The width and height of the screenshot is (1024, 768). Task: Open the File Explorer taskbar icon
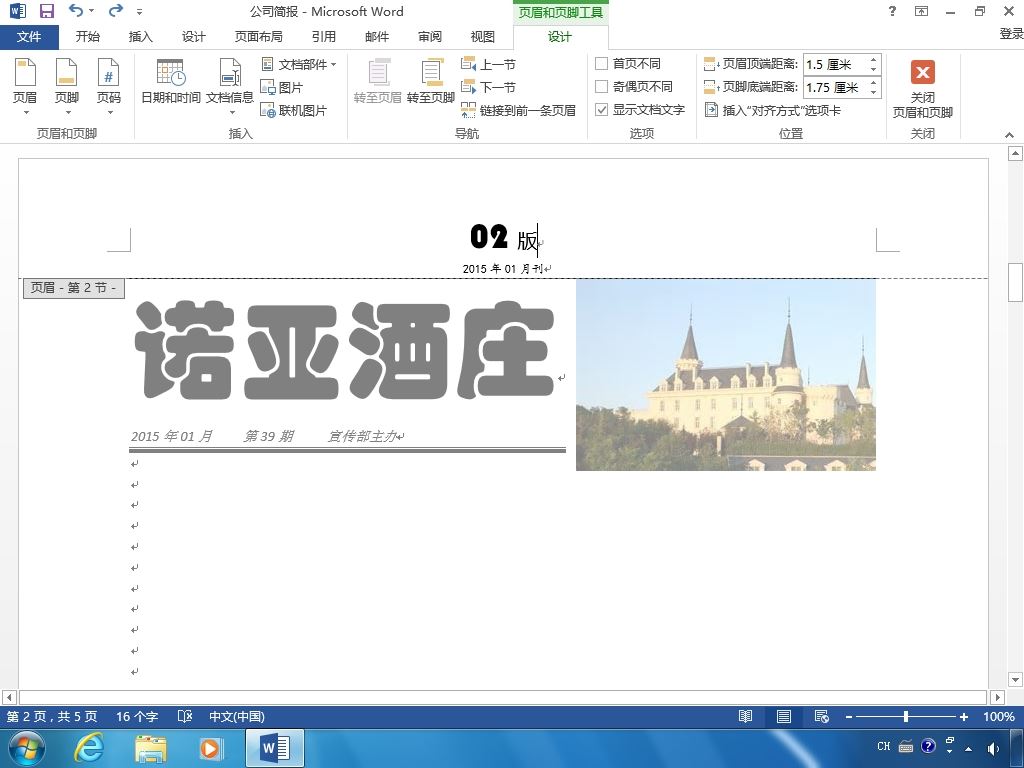click(x=151, y=748)
